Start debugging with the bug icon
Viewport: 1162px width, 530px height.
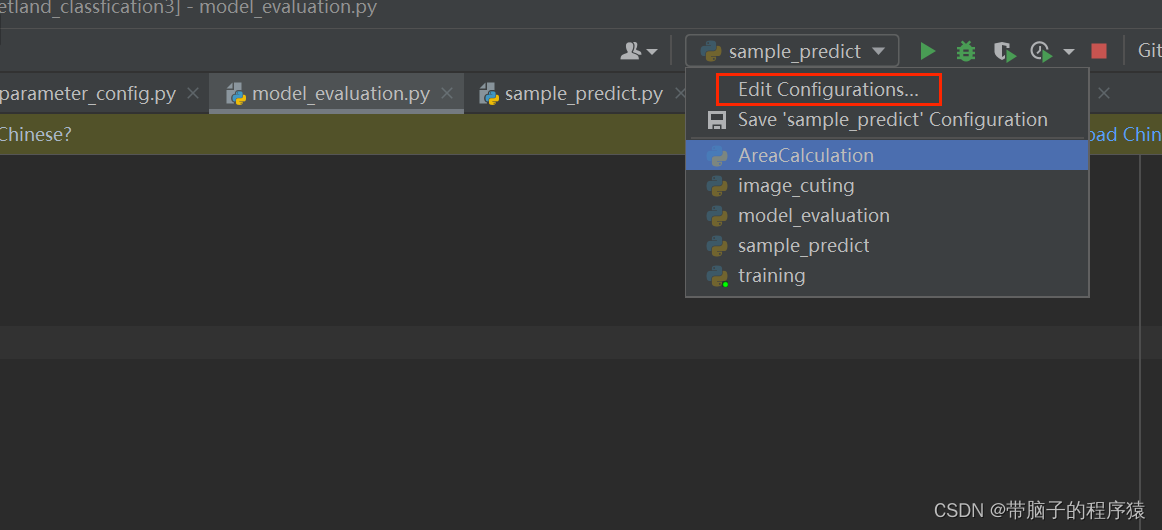pyautogui.click(x=966, y=51)
